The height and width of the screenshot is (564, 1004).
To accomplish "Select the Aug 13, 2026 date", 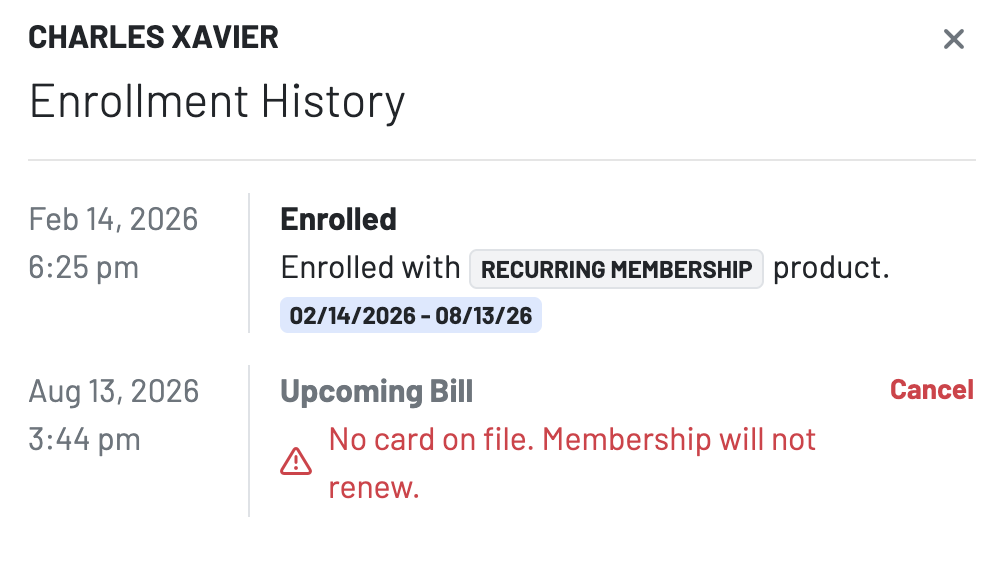I will click(x=114, y=391).
